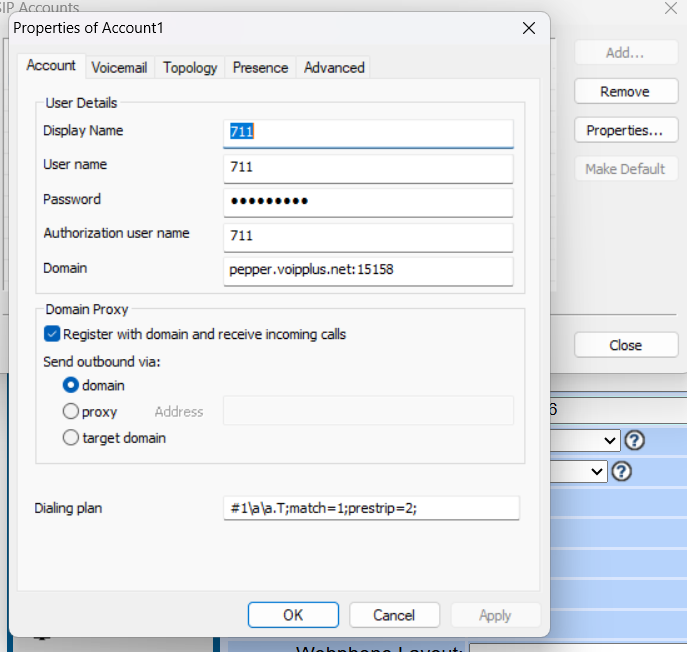
Task: Switch to the Voicemail tab
Action: (119, 67)
